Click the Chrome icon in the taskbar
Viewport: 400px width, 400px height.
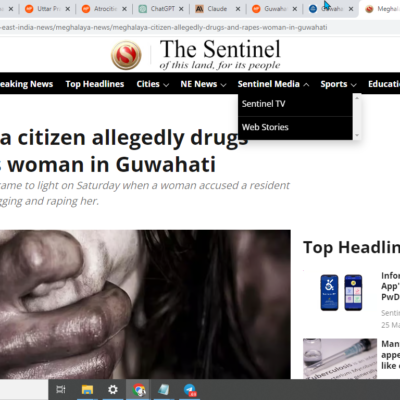139,389
